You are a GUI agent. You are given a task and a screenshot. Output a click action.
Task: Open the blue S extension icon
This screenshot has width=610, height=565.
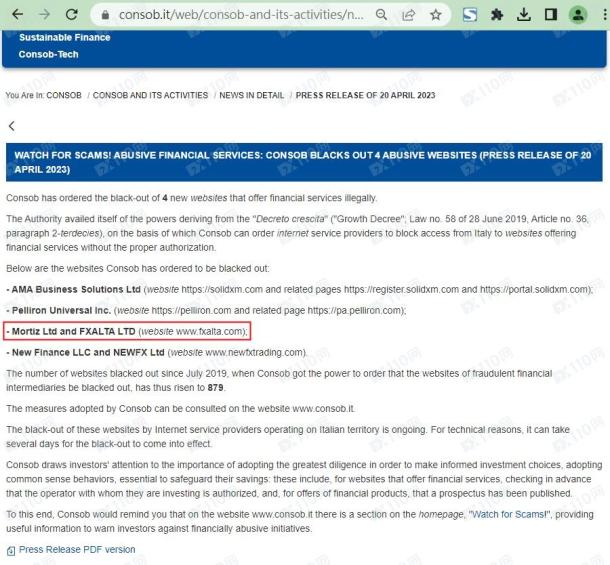coord(470,15)
